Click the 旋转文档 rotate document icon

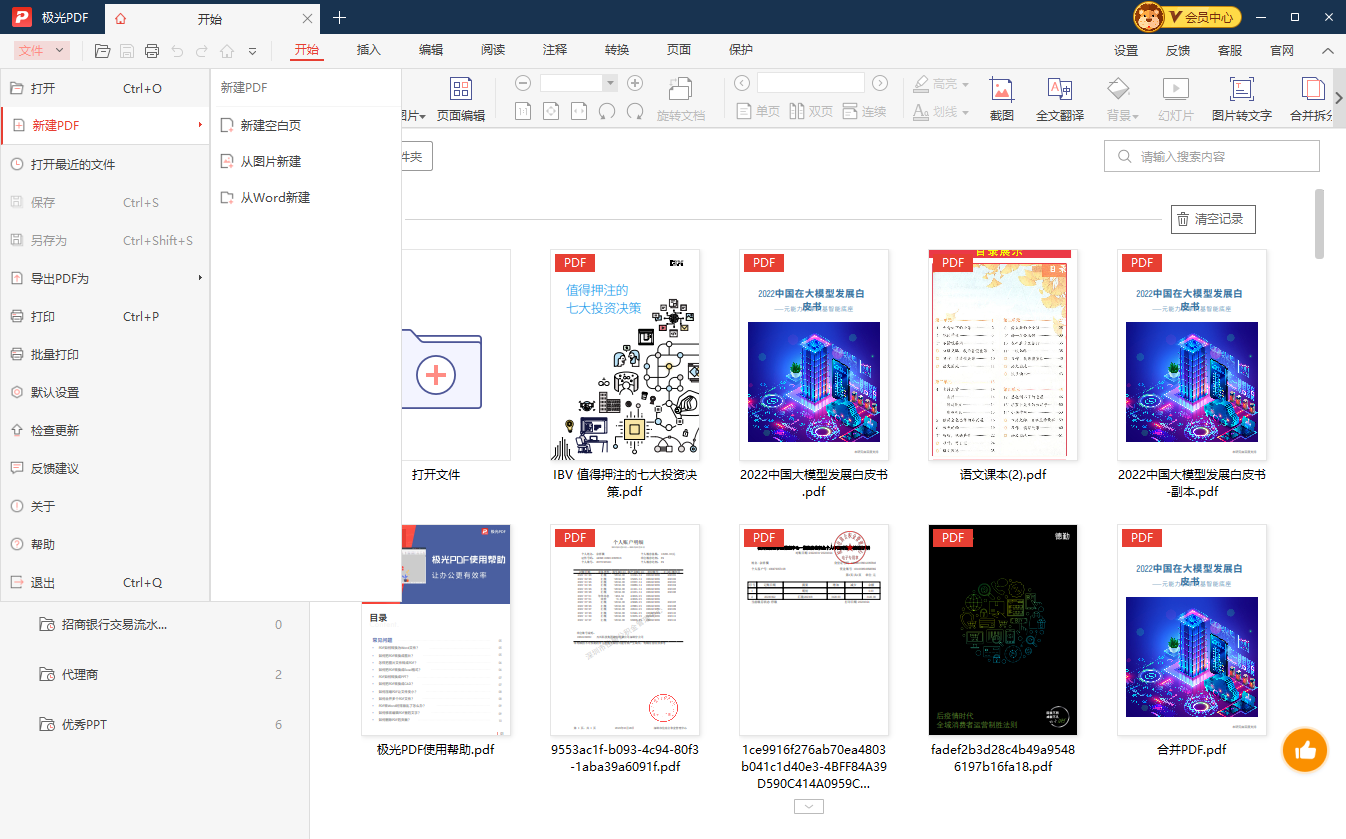click(681, 90)
